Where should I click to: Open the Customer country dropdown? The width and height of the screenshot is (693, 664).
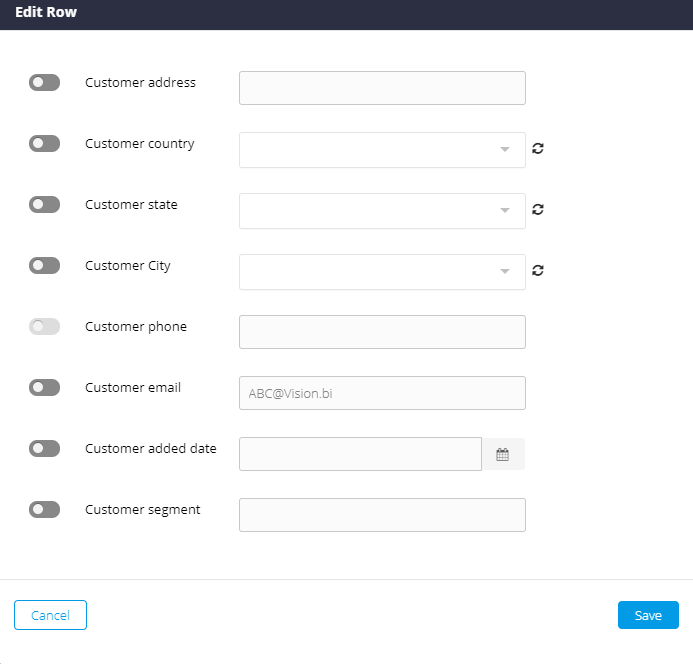click(382, 150)
